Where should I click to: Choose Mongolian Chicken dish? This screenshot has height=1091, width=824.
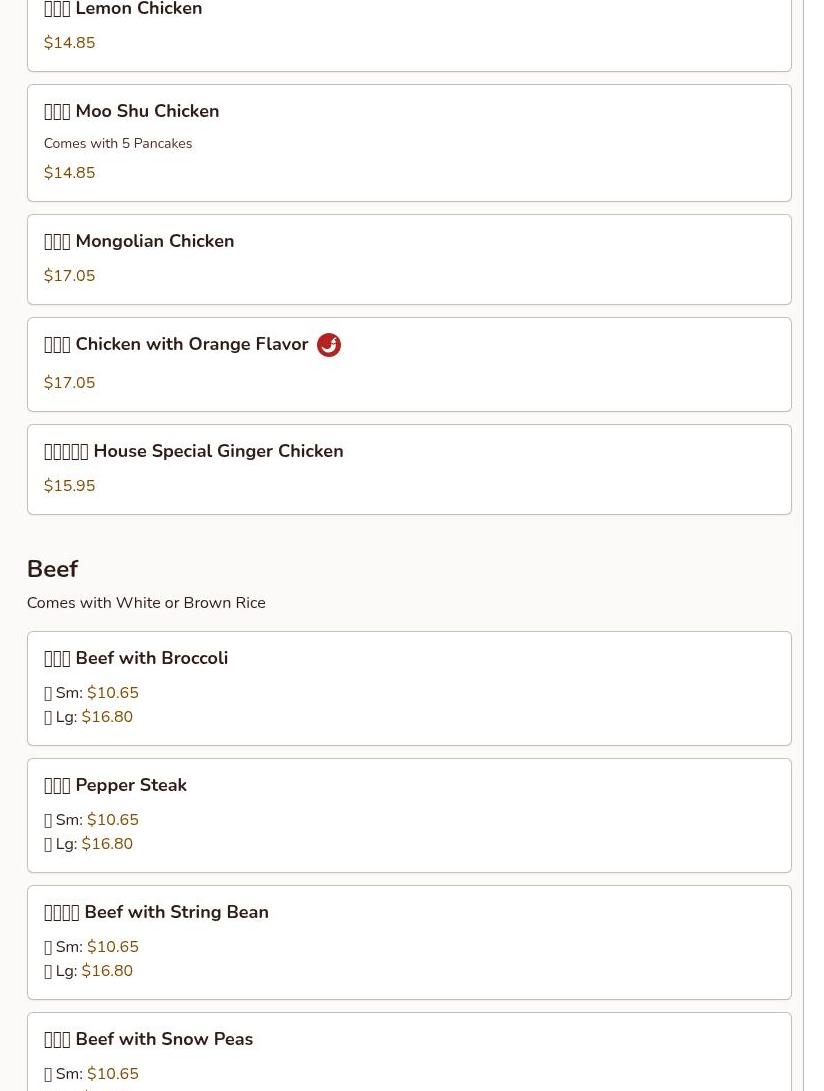(409, 260)
